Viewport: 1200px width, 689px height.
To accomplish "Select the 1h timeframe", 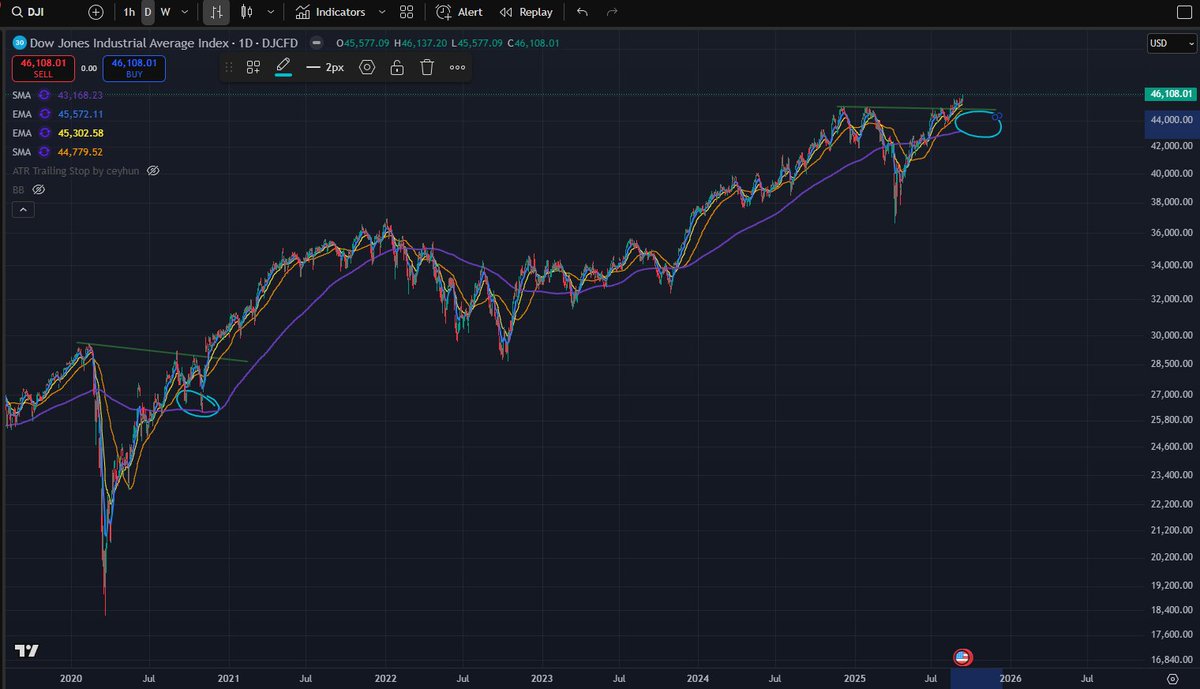I will [129, 12].
